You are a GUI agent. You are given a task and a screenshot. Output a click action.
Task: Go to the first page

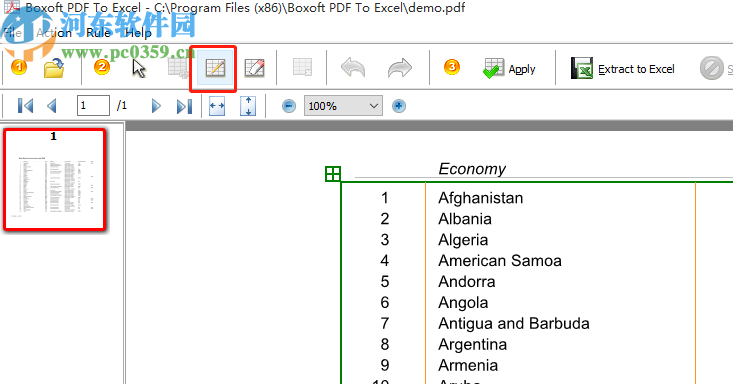[x=25, y=106]
